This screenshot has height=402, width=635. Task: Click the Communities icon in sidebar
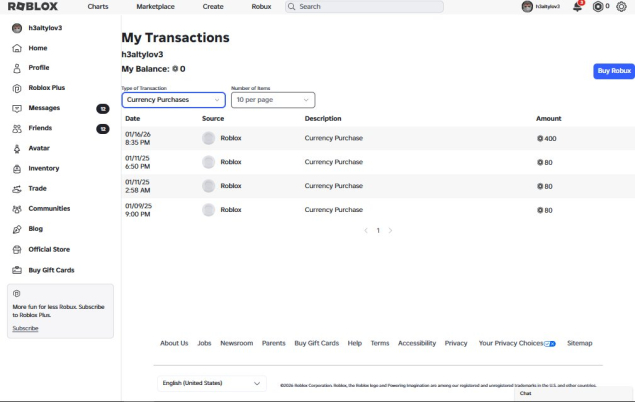17,209
